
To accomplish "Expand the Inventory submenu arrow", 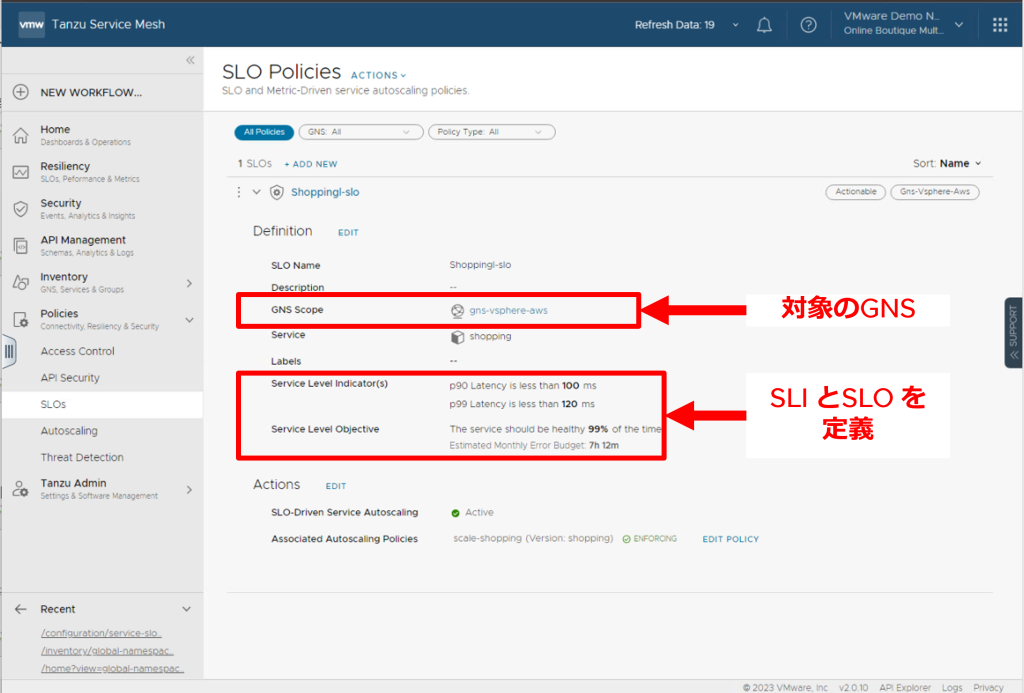I will [x=189, y=283].
